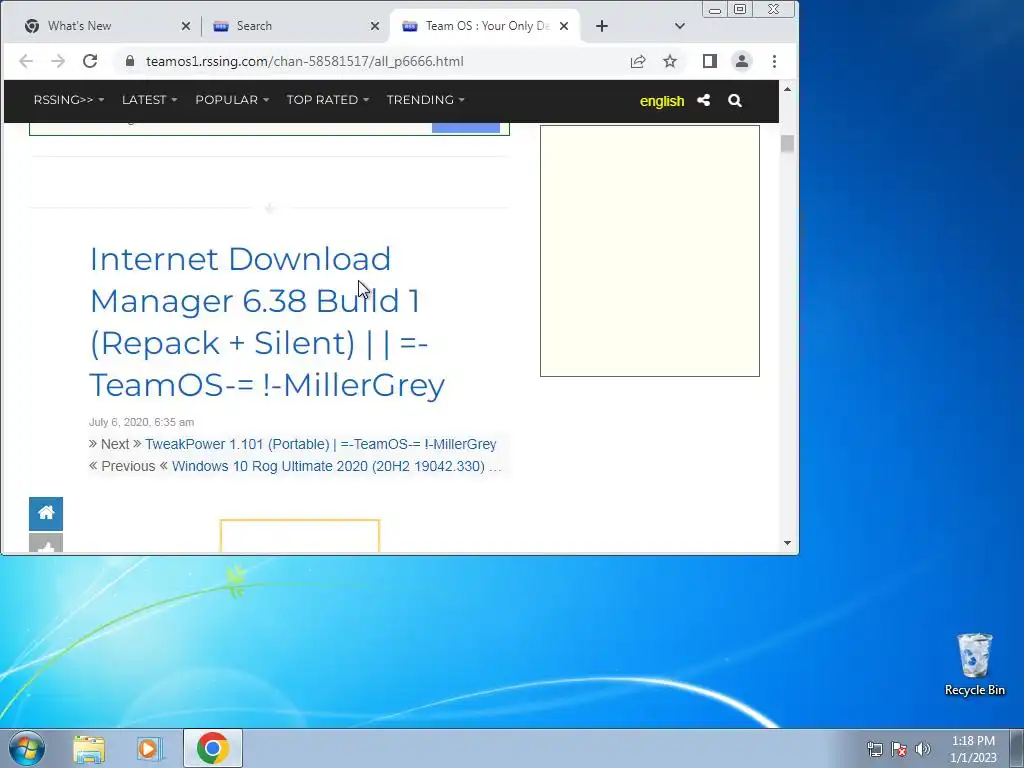Open a new tab with plus button
This screenshot has width=1024, height=768.
(x=602, y=26)
